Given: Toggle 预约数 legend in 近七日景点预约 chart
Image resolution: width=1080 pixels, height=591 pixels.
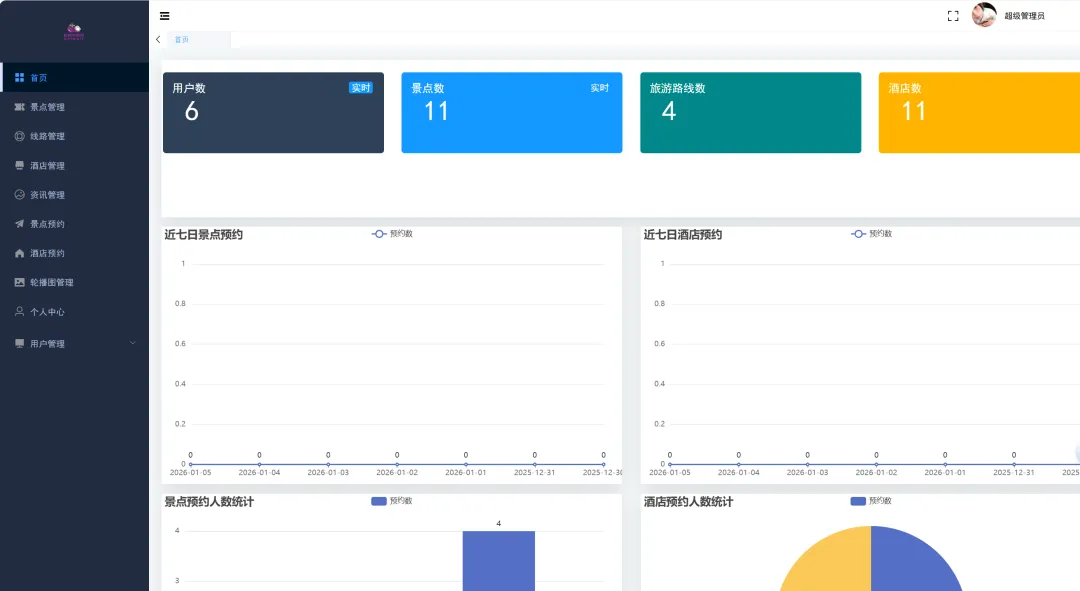Looking at the screenshot, I should tap(393, 234).
